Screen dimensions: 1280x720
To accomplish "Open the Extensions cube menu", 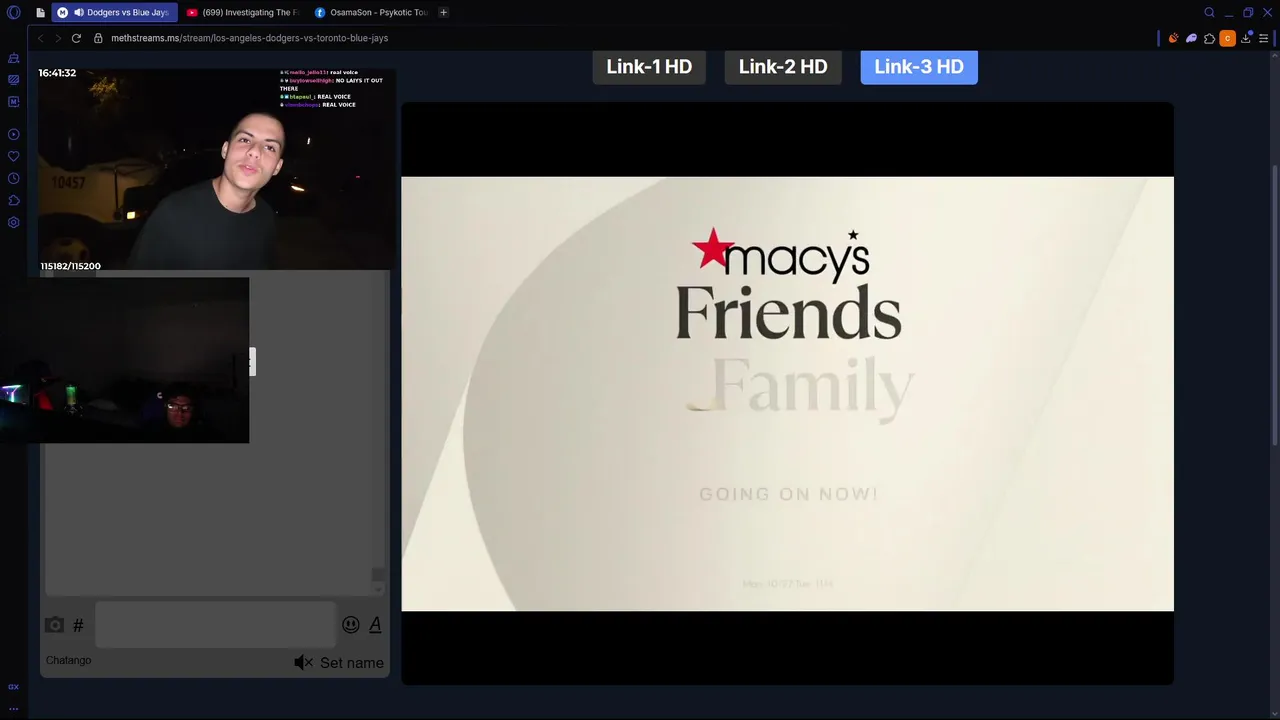I will pyautogui.click(x=1209, y=38).
